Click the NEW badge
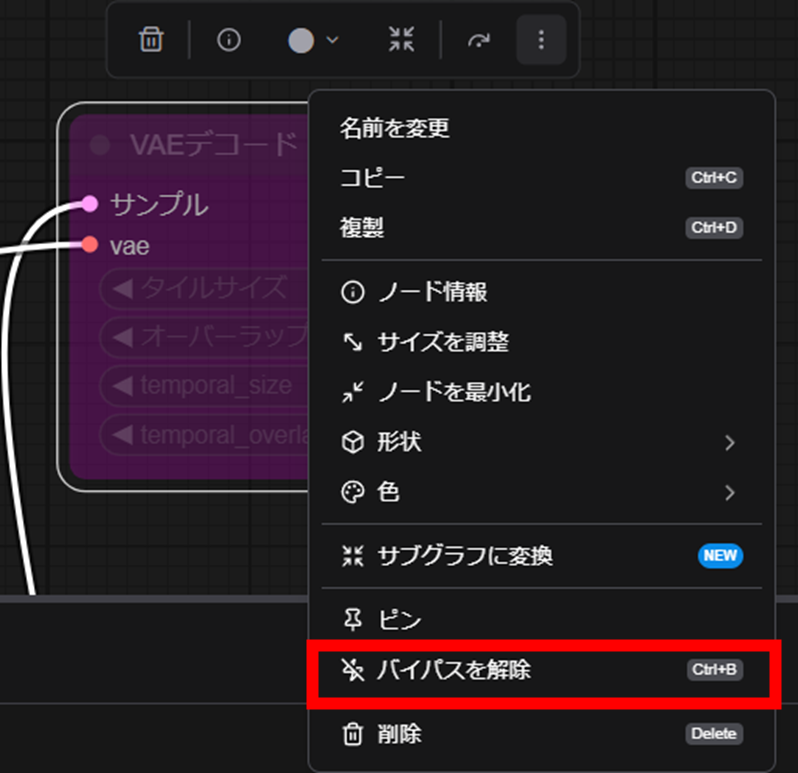Screen dimensions: 798x773 tap(720, 556)
